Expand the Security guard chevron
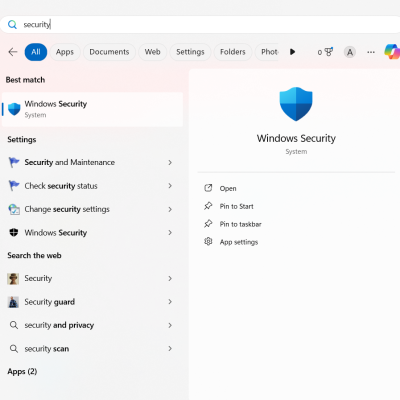Viewport: 400px width, 400px height. (x=170, y=302)
